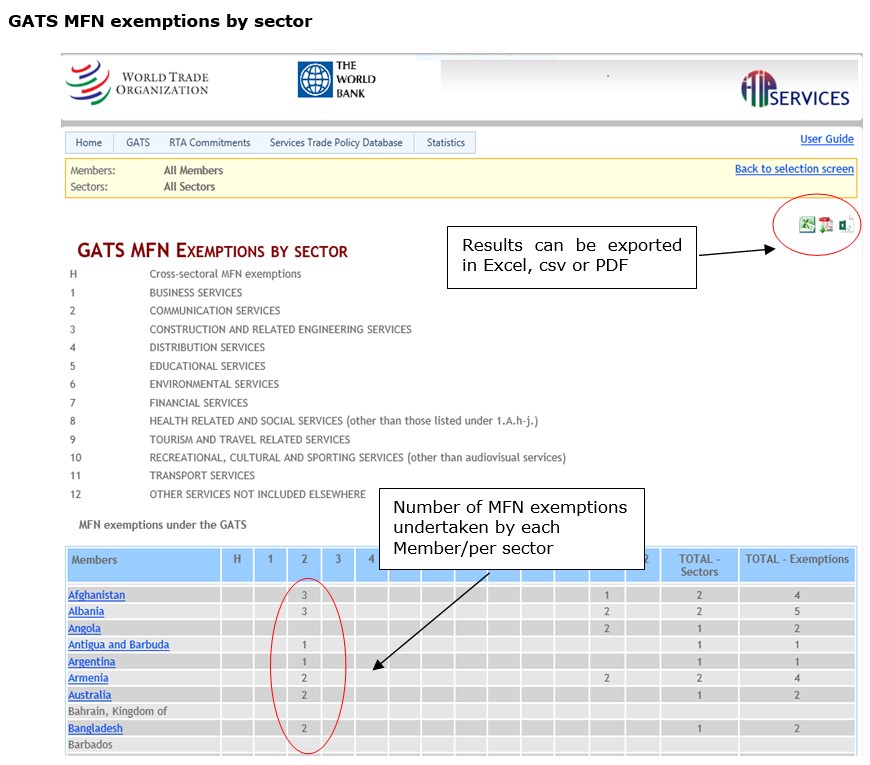The height and width of the screenshot is (765, 870).
Task: Click 'TOURISM AND TRAVEL RELATED SERVICES' text
Action: click(250, 439)
